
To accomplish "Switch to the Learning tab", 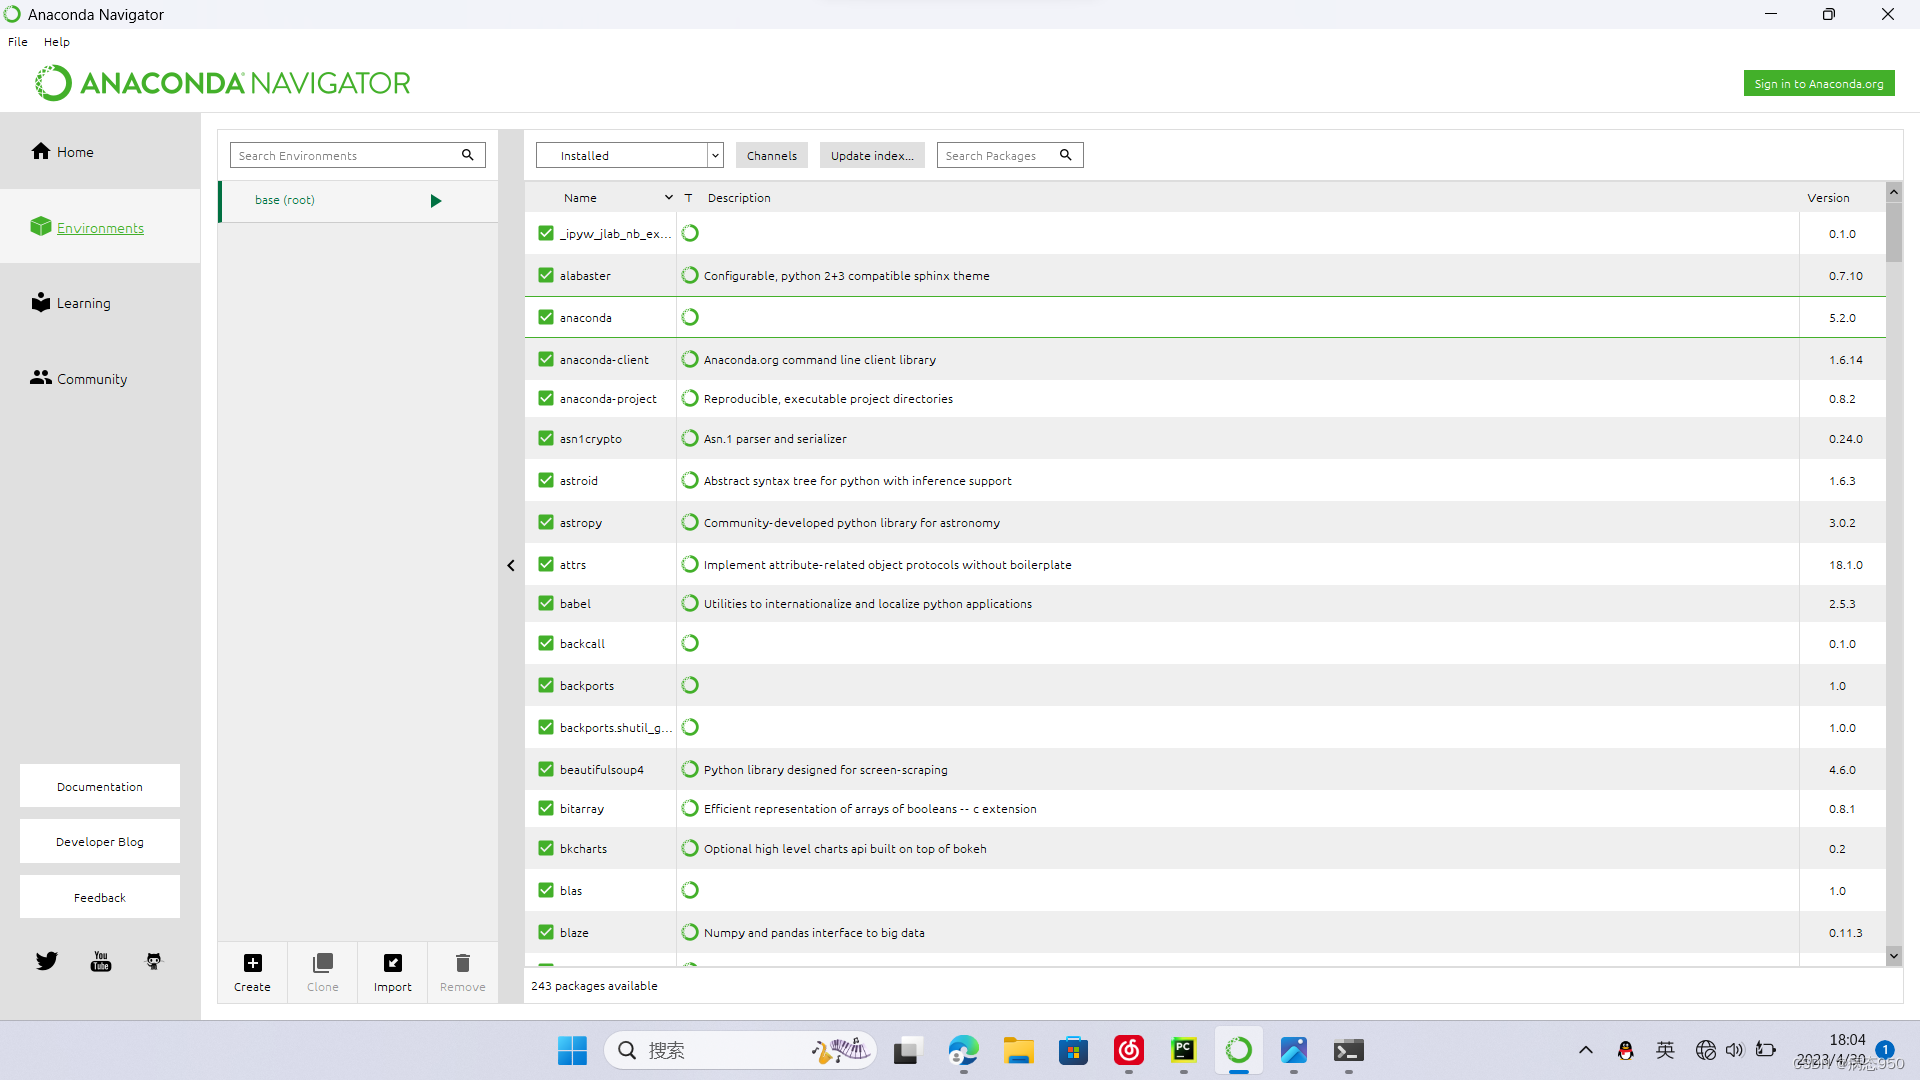I will point(83,303).
